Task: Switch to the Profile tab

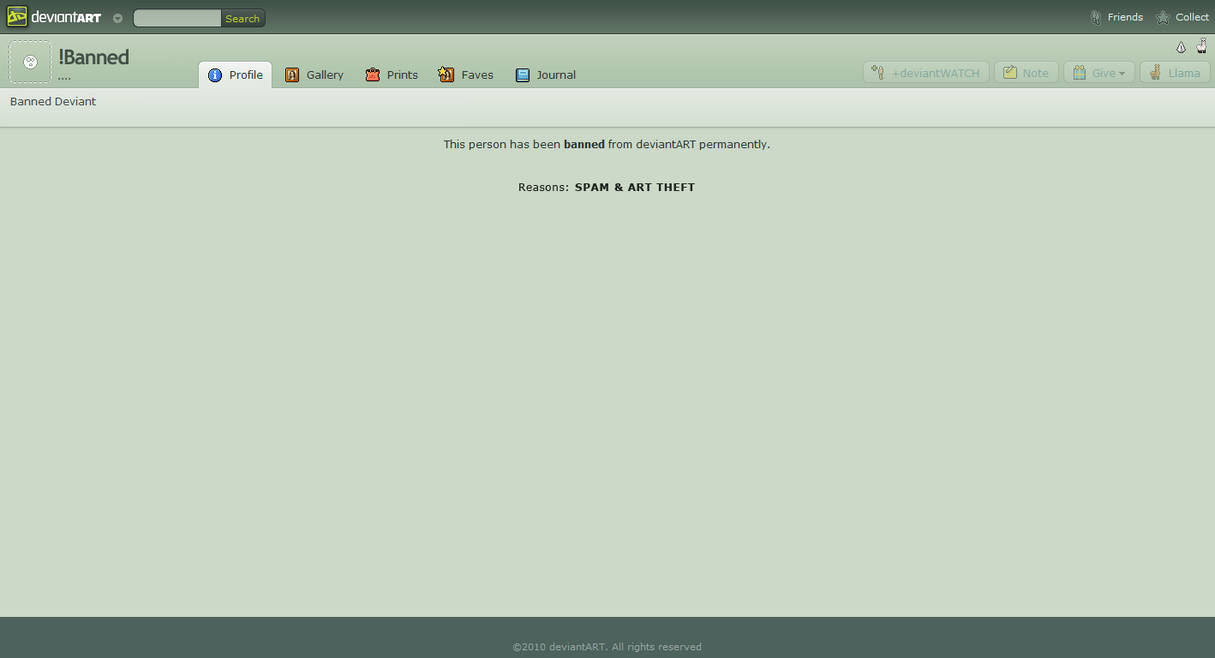Action: (x=235, y=75)
